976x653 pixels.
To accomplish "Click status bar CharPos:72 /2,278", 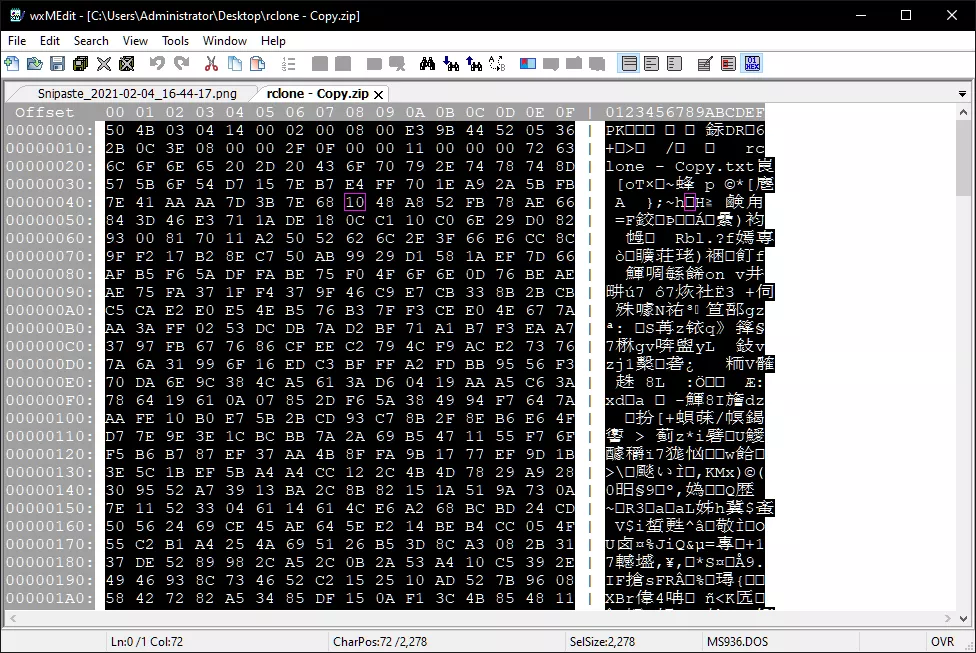I will coord(380,642).
